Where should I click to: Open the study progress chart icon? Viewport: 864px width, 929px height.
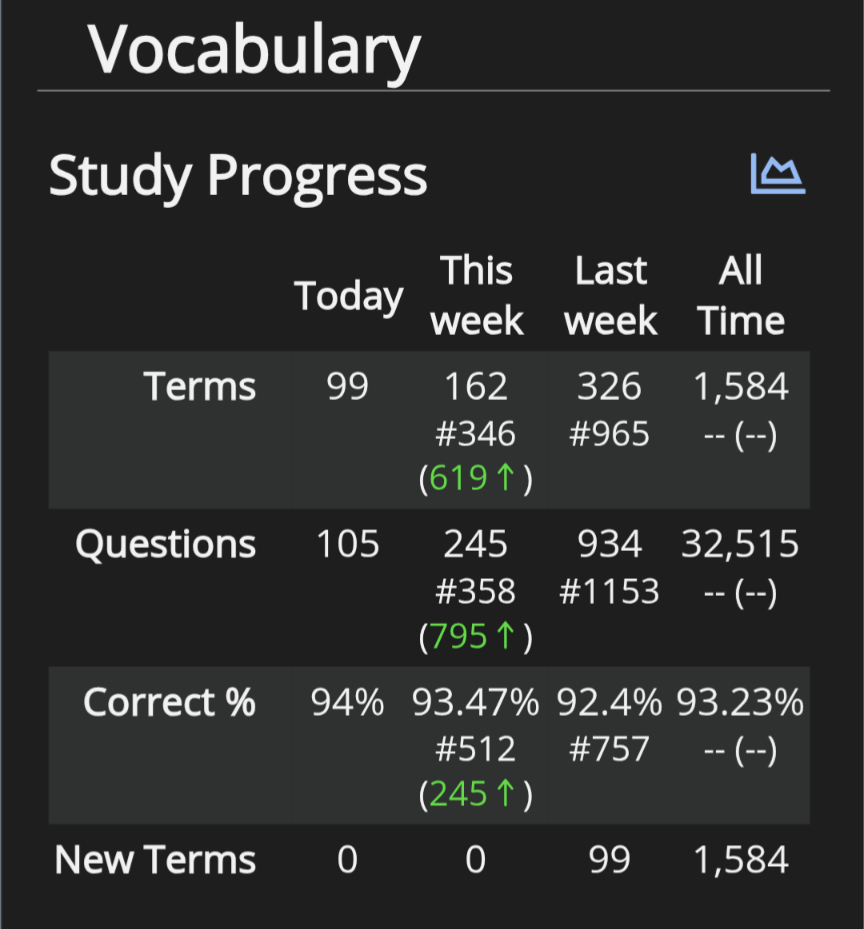click(777, 174)
